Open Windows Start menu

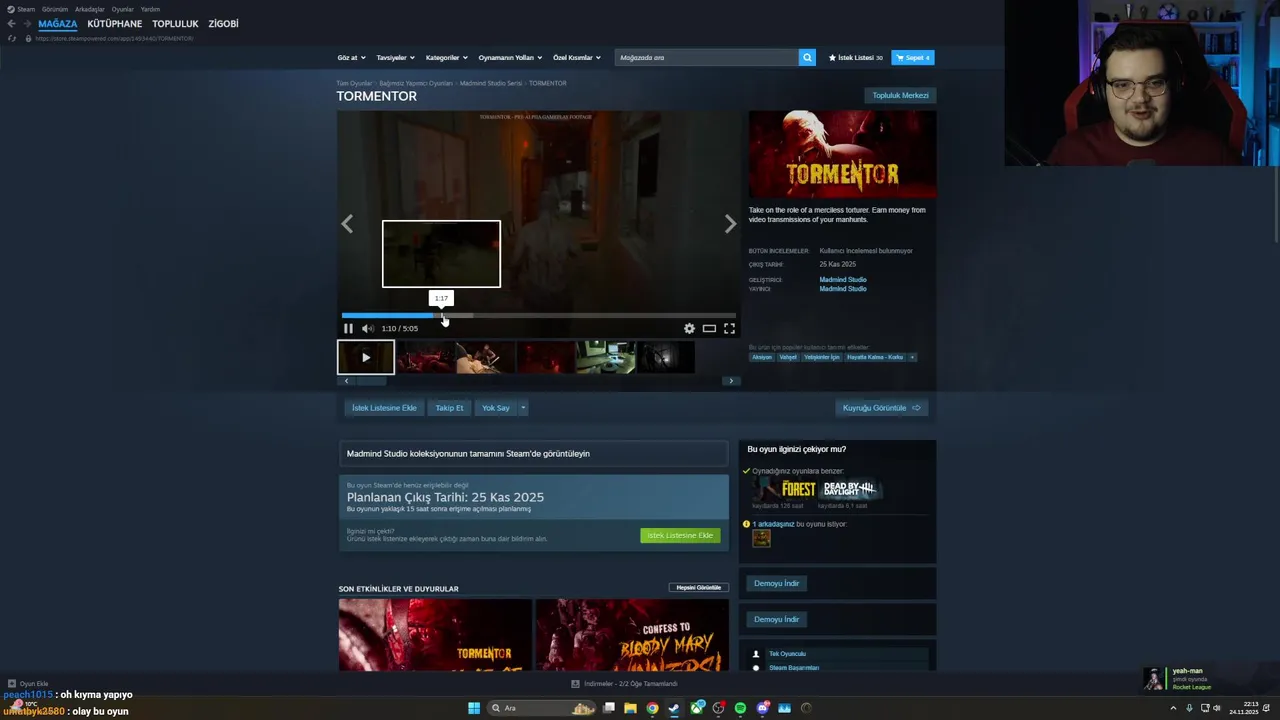(474, 708)
